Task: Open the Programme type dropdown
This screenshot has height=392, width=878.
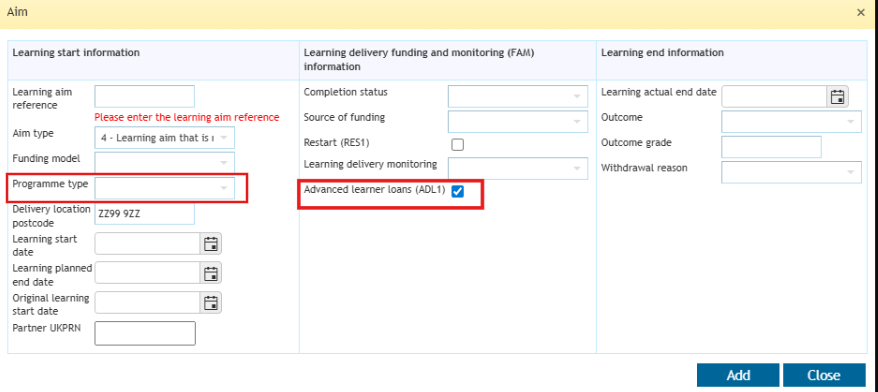Action: [x=165, y=188]
